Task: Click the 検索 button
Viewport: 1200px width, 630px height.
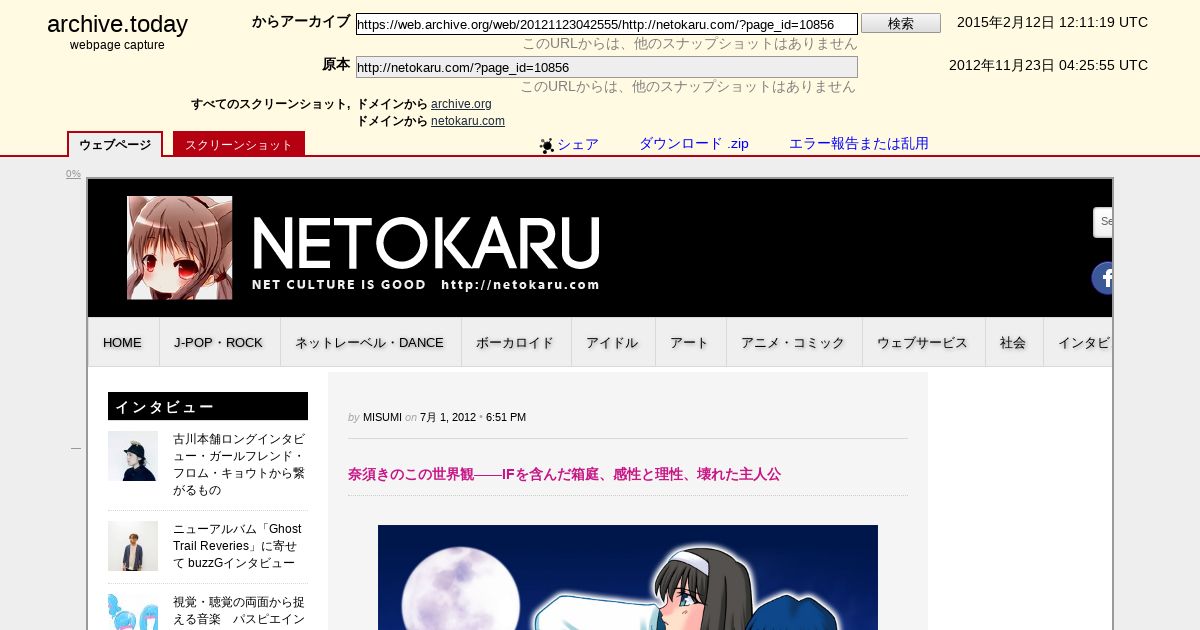Action: (901, 23)
